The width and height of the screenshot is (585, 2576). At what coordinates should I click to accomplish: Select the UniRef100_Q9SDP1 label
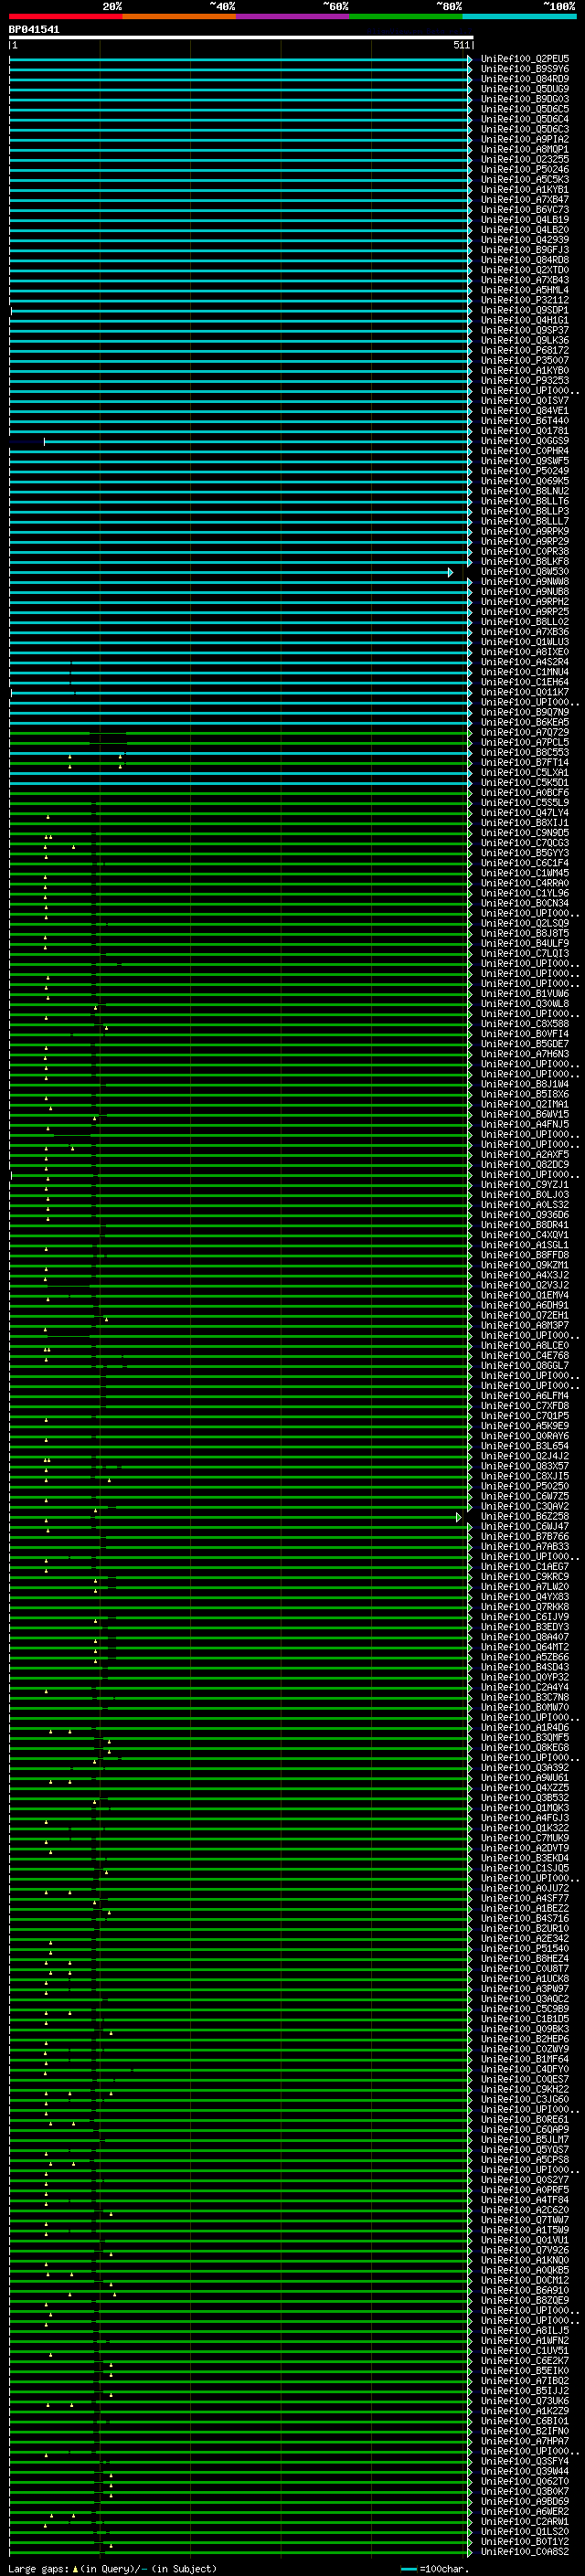[525, 311]
